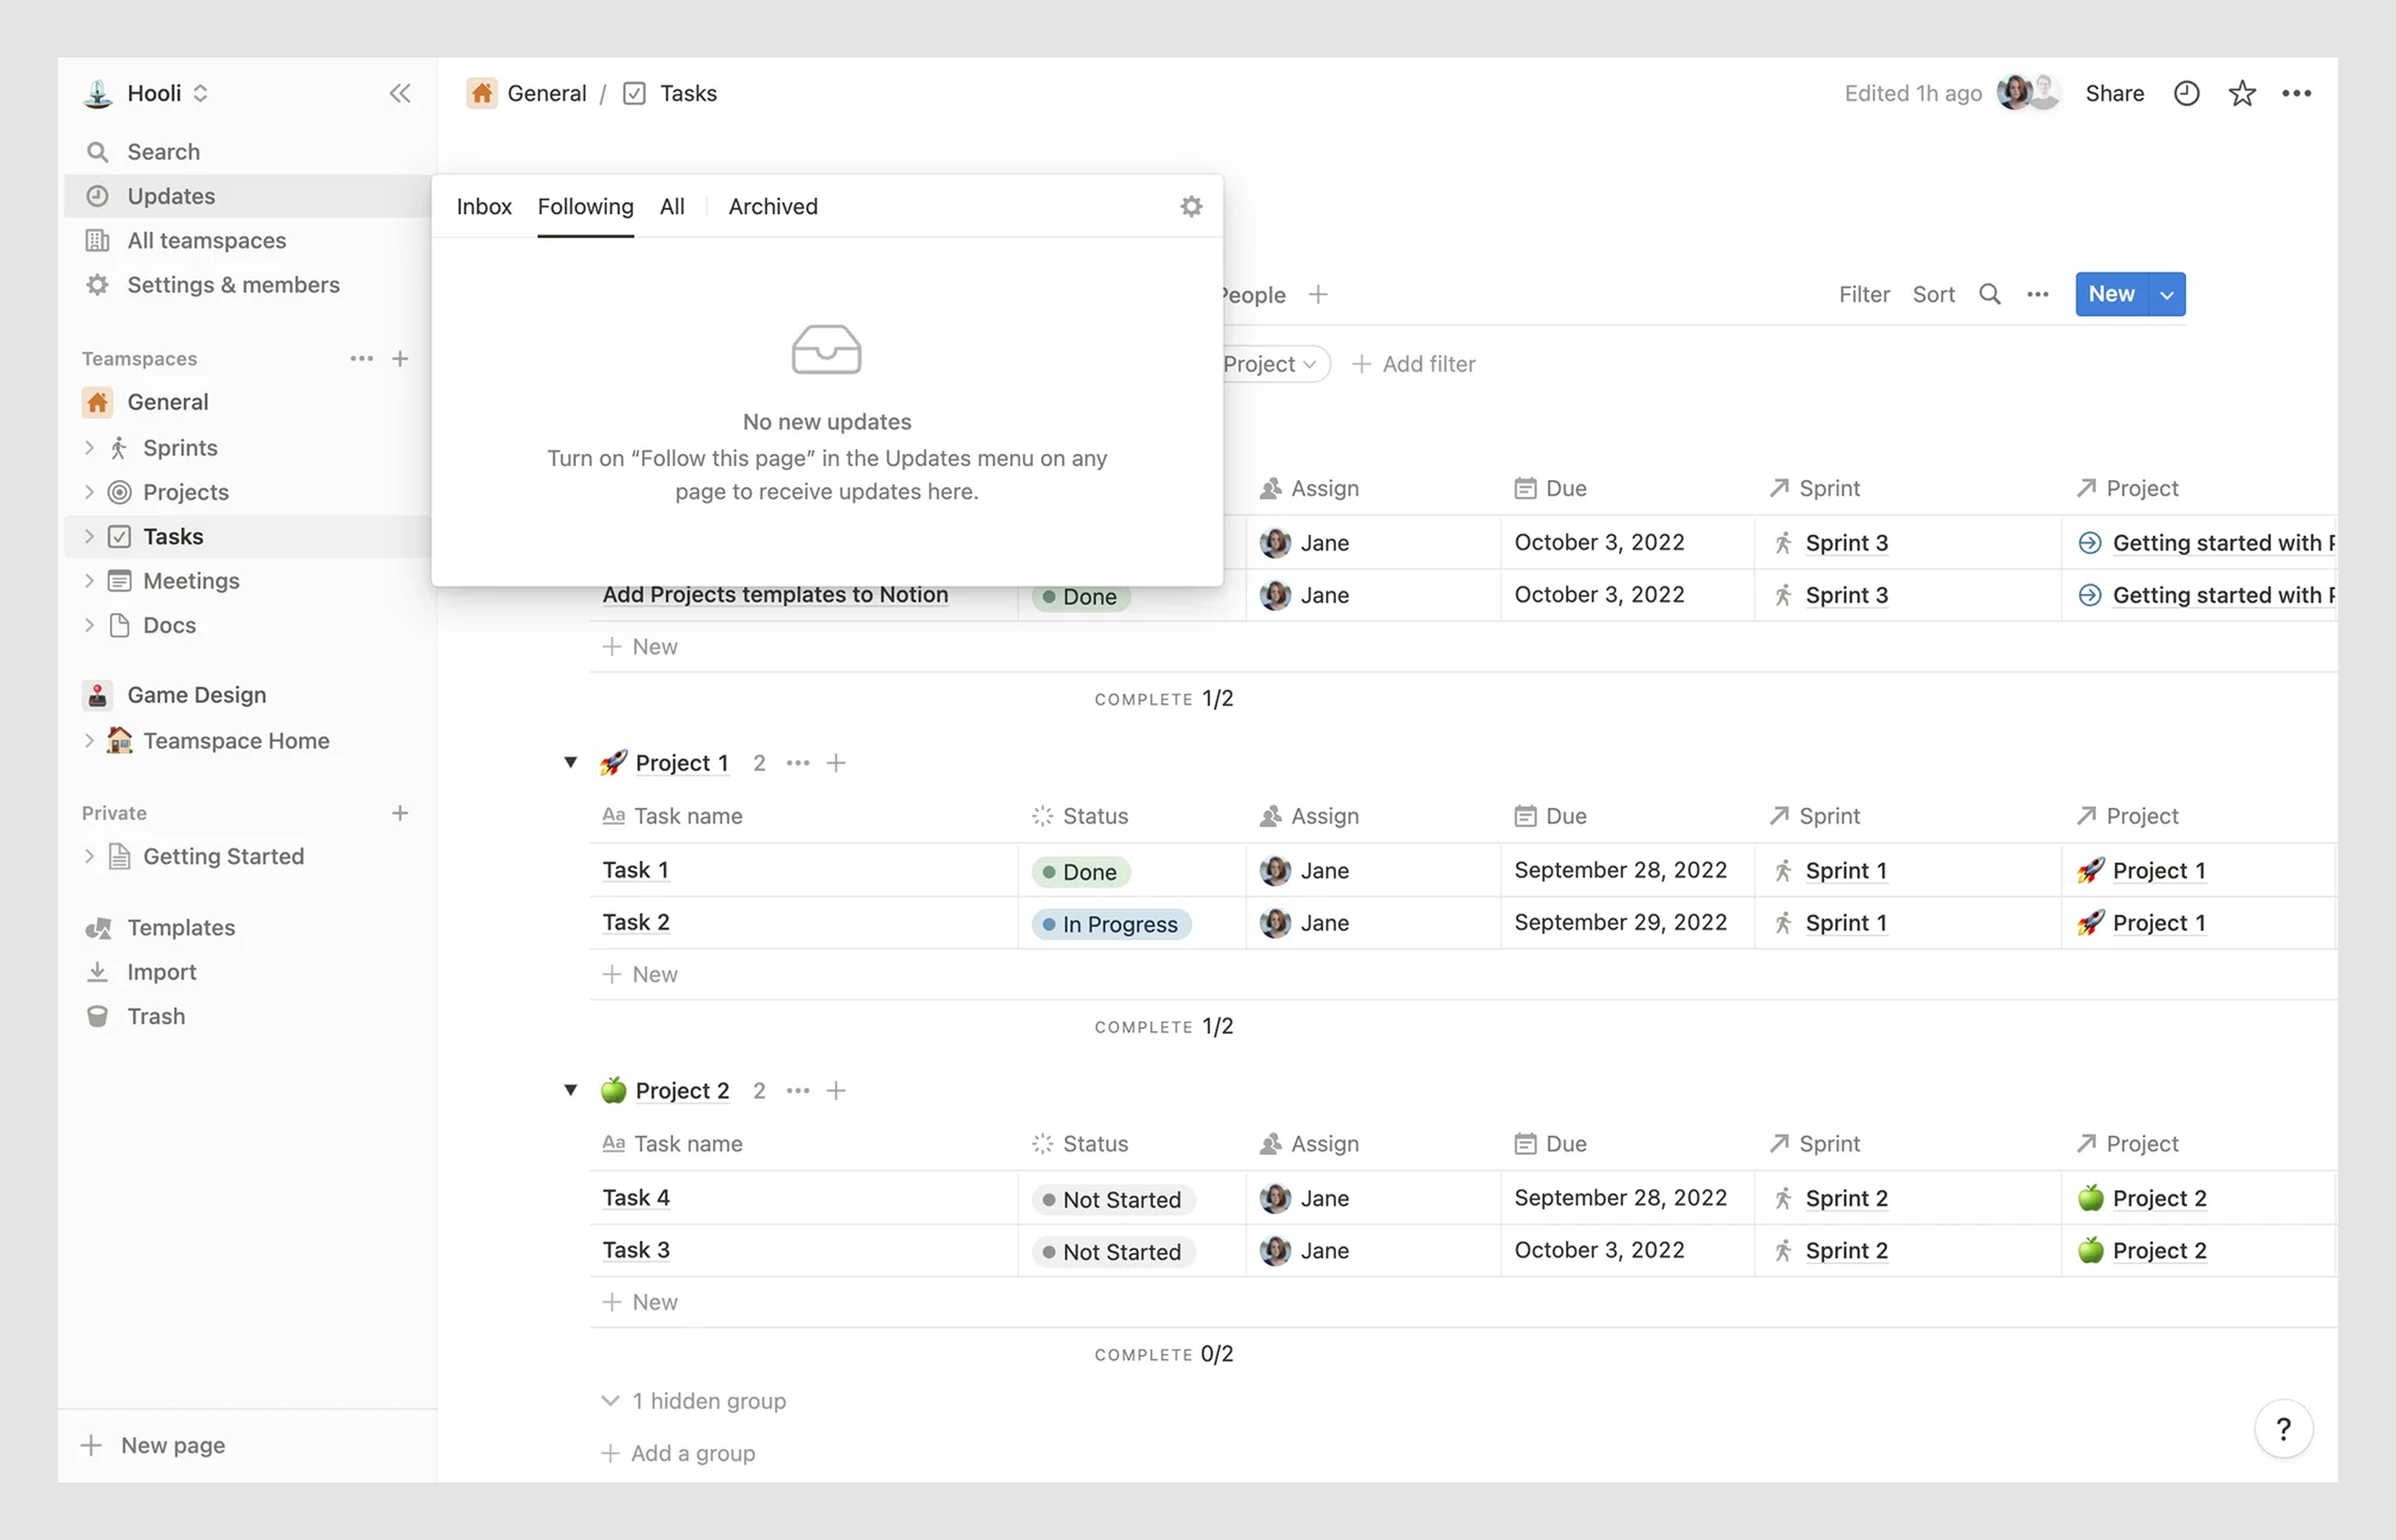Open the Hooli workspace switcher
Screen dimensions: 2396x1540
[x=146, y=93]
